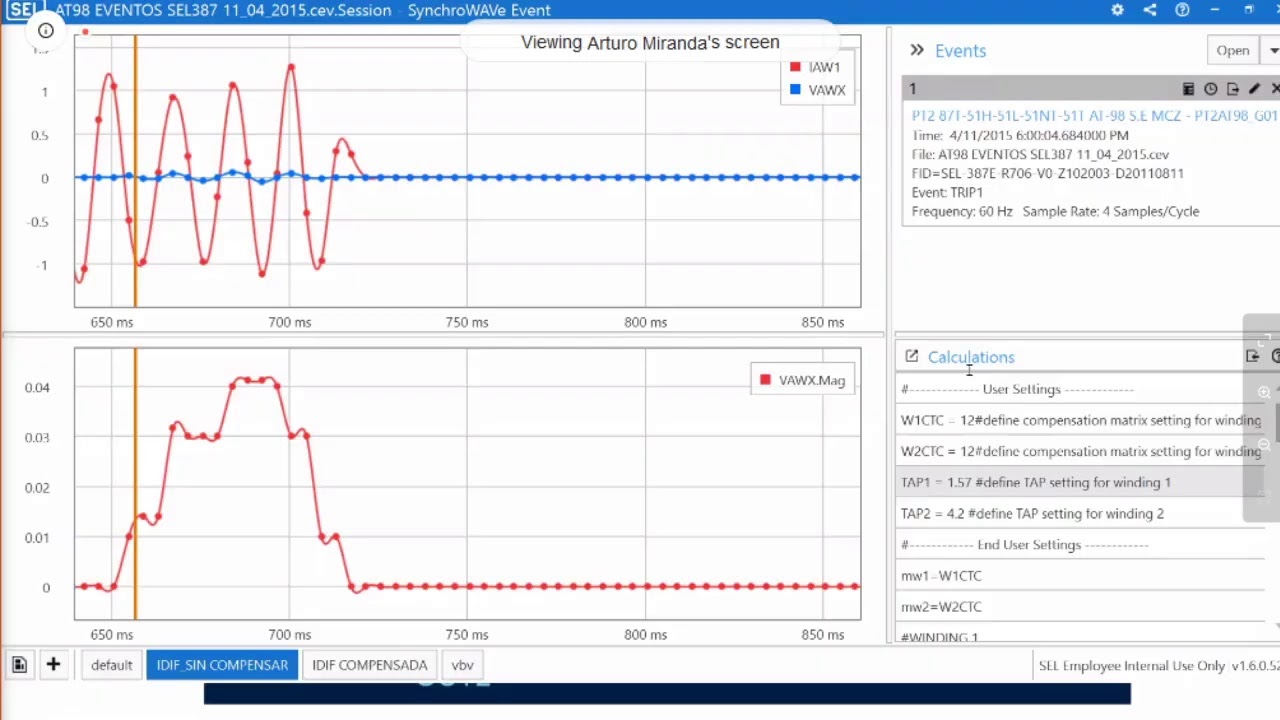Export calculations using the export icon

coord(1252,356)
